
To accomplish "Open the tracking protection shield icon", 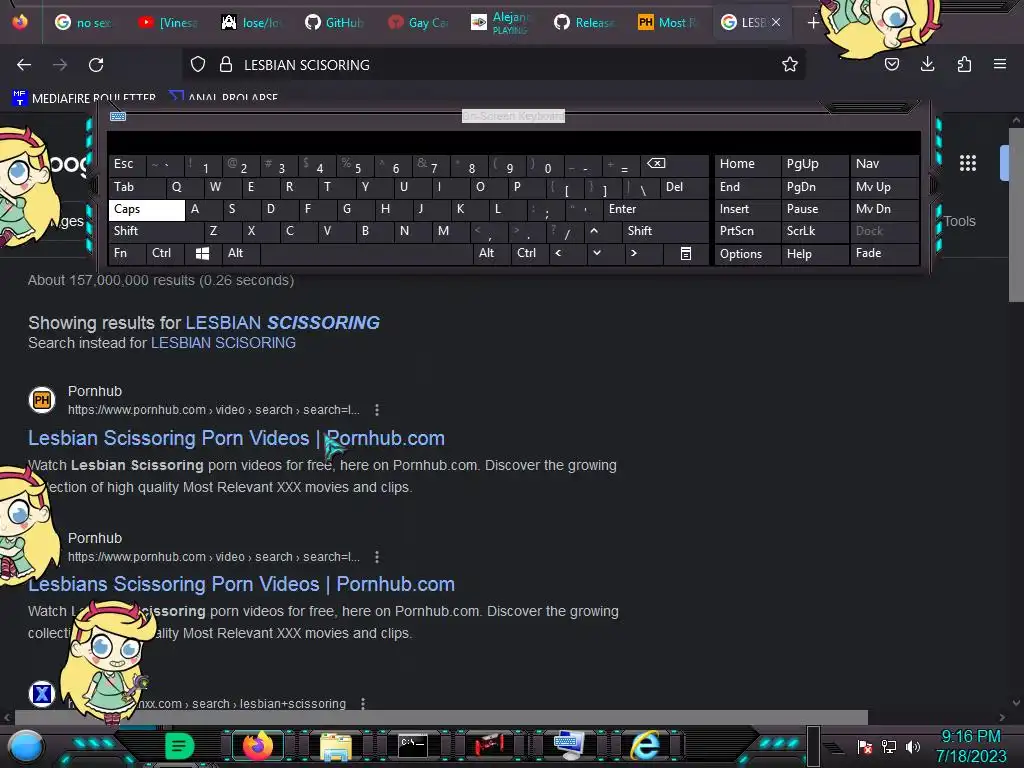I will (198, 64).
